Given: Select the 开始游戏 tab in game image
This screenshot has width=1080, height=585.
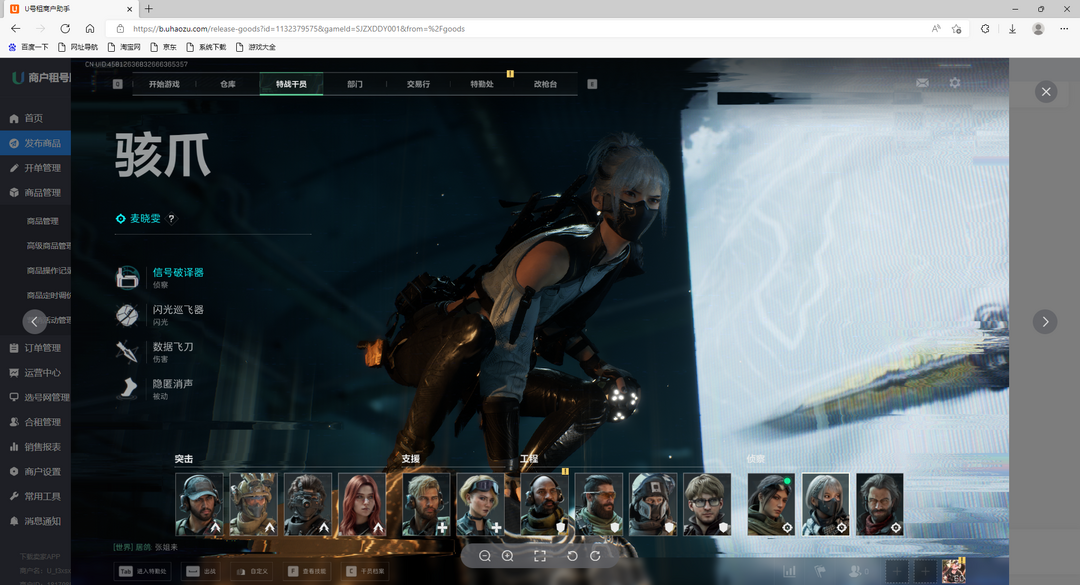Looking at the screenshot, I should 164,84.
